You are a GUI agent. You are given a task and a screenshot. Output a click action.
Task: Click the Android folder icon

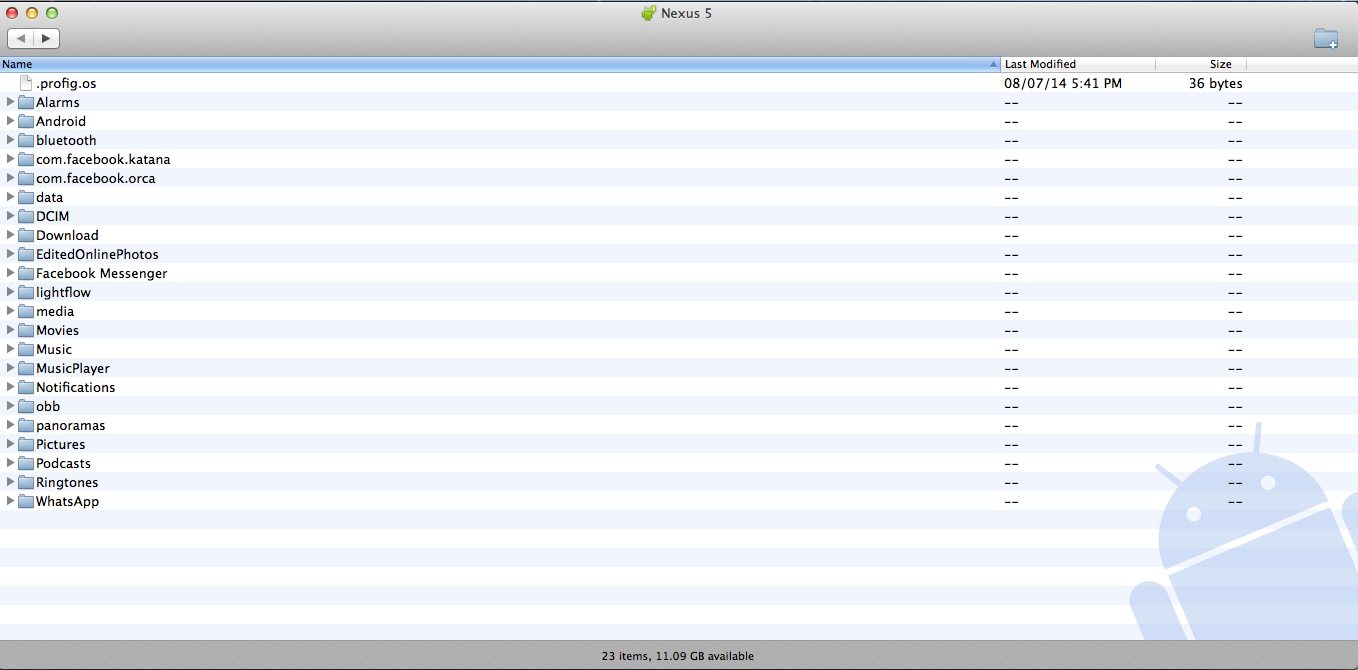[26, 121]
